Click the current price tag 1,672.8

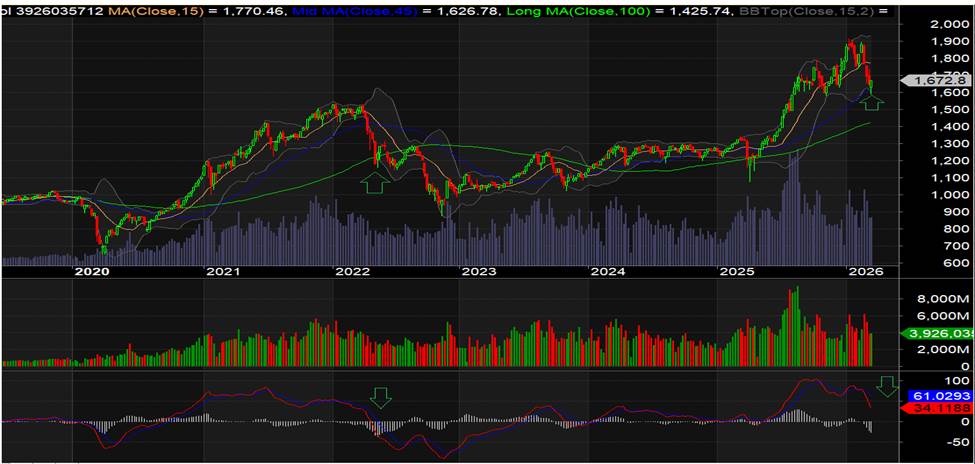(x=938, y=80)
